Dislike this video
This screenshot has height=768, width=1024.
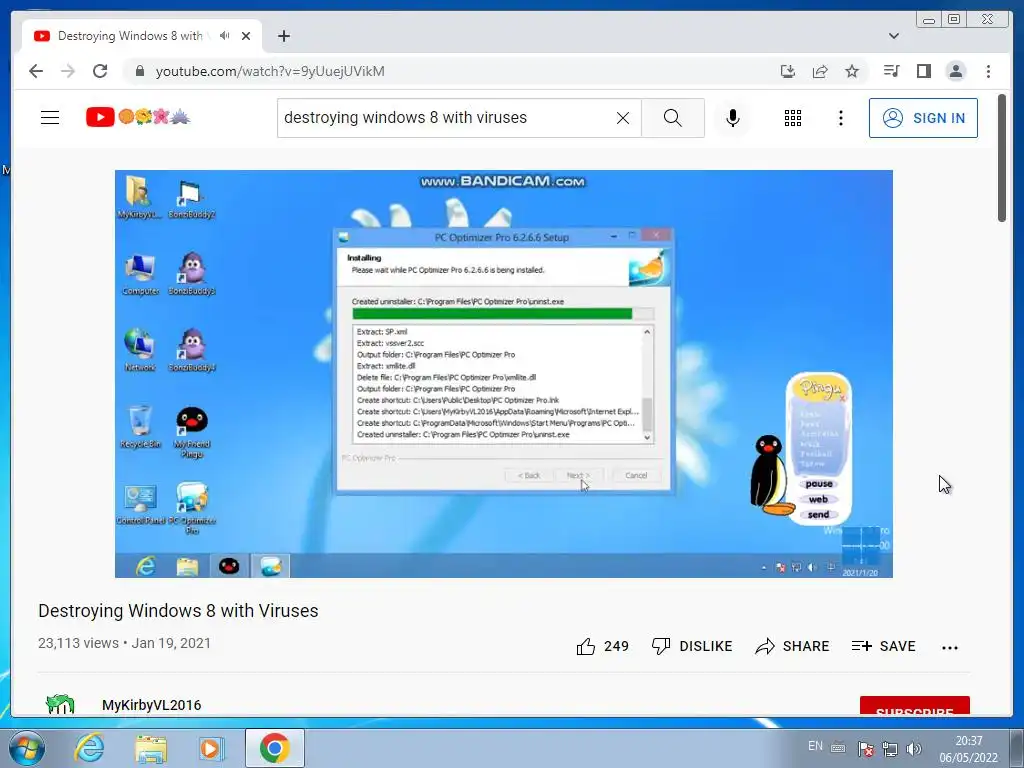[692, 647]
